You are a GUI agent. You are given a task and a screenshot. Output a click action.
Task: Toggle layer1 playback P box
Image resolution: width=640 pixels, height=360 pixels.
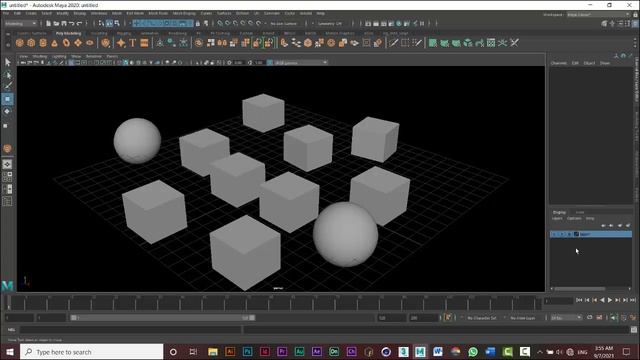(x=562, y=234)
